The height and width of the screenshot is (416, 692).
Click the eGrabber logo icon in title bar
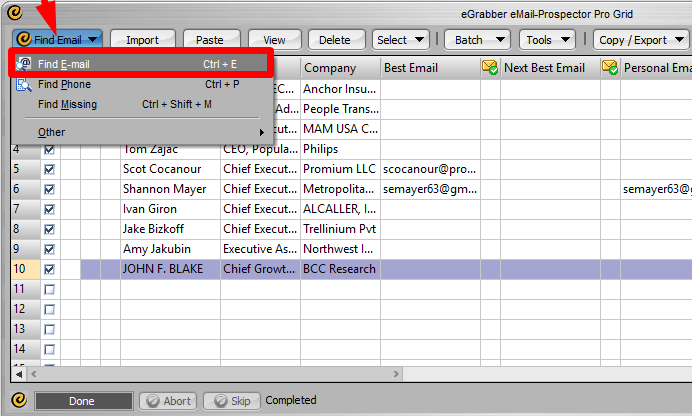click(14, 13)
